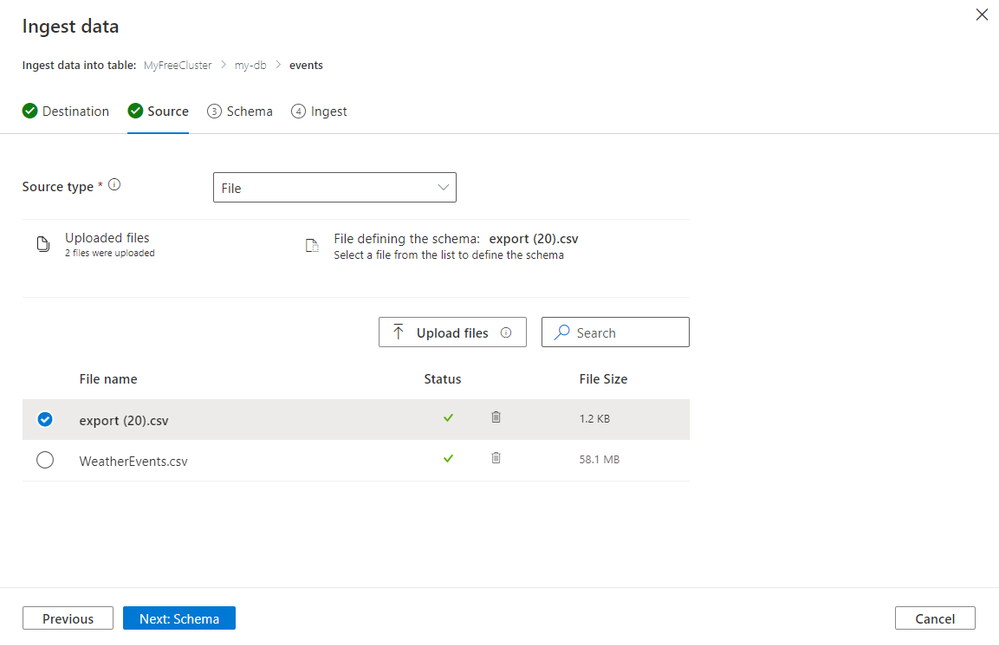Image resolution: width=999 pixels, height=645 pixels.
Task: Go to the Ingest step tab
Action: [x=319, y=112]
